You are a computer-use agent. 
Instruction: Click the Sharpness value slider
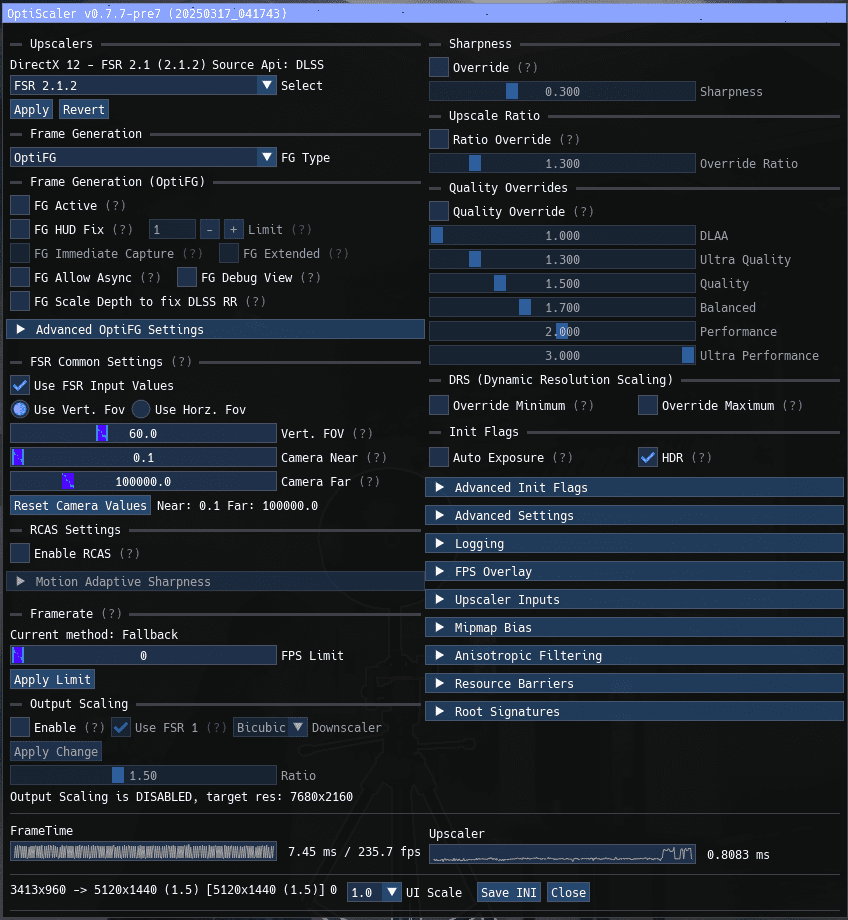(562, 91)
